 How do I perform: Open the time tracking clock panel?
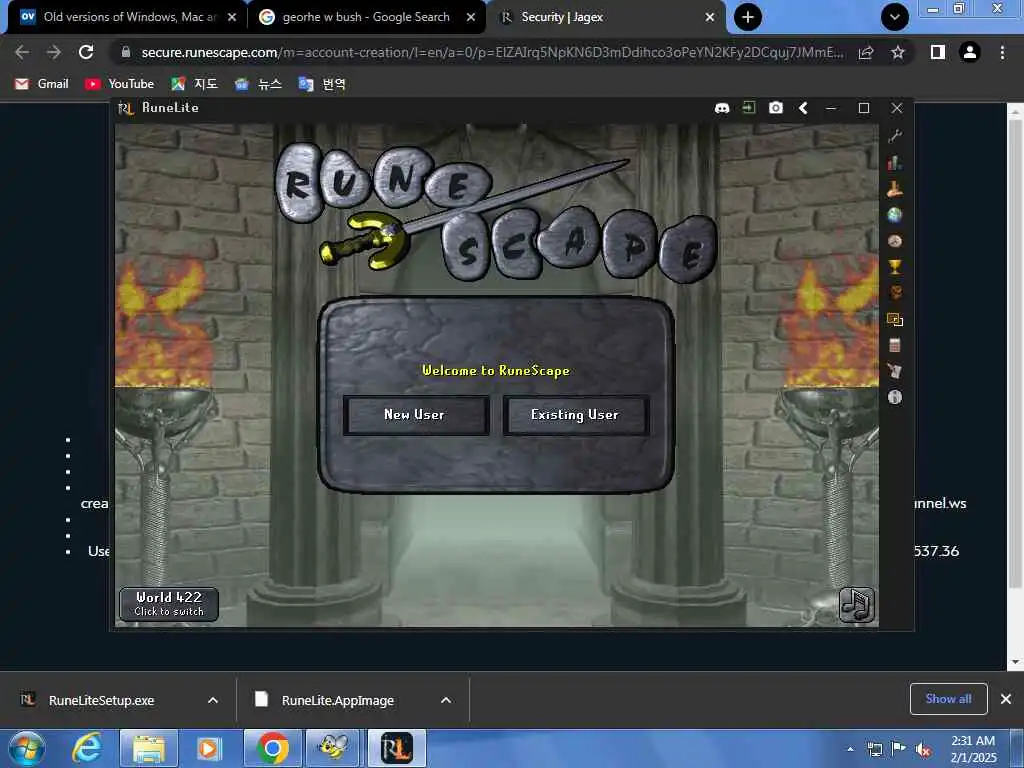(x=895, y=241)
